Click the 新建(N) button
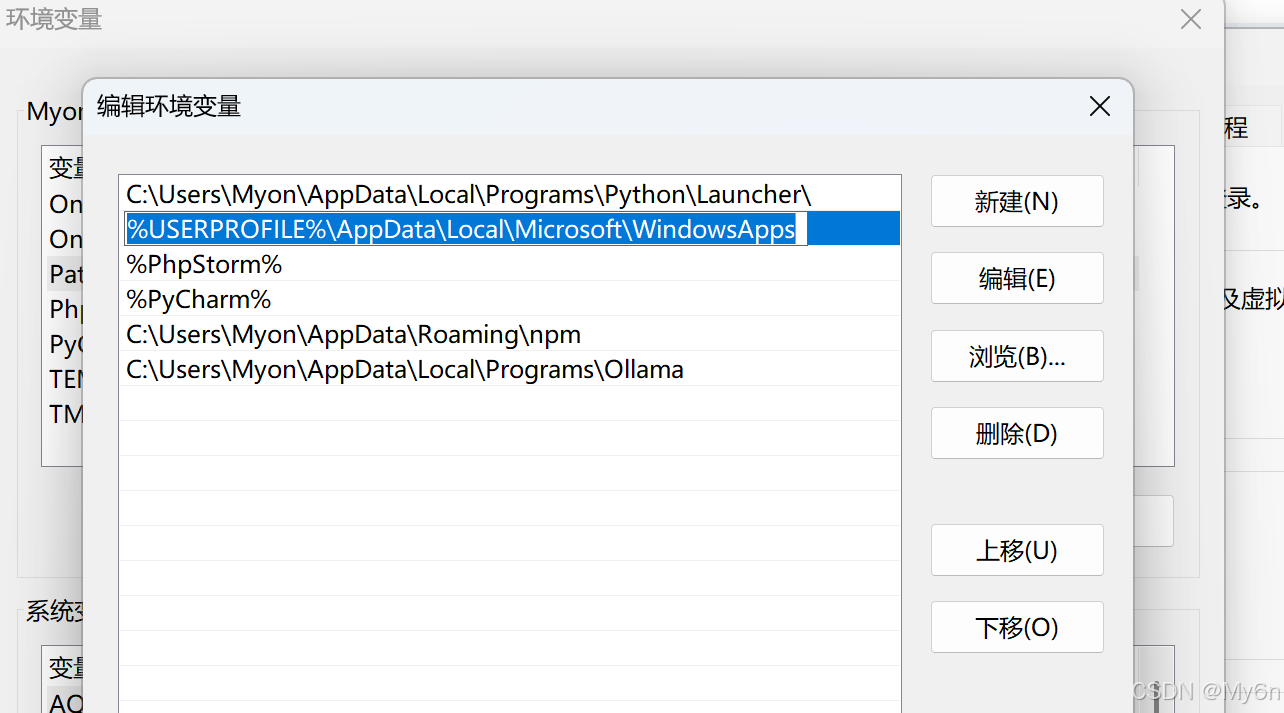Viewport: 1284px width, 713px height. click(x=1017, y=201)
